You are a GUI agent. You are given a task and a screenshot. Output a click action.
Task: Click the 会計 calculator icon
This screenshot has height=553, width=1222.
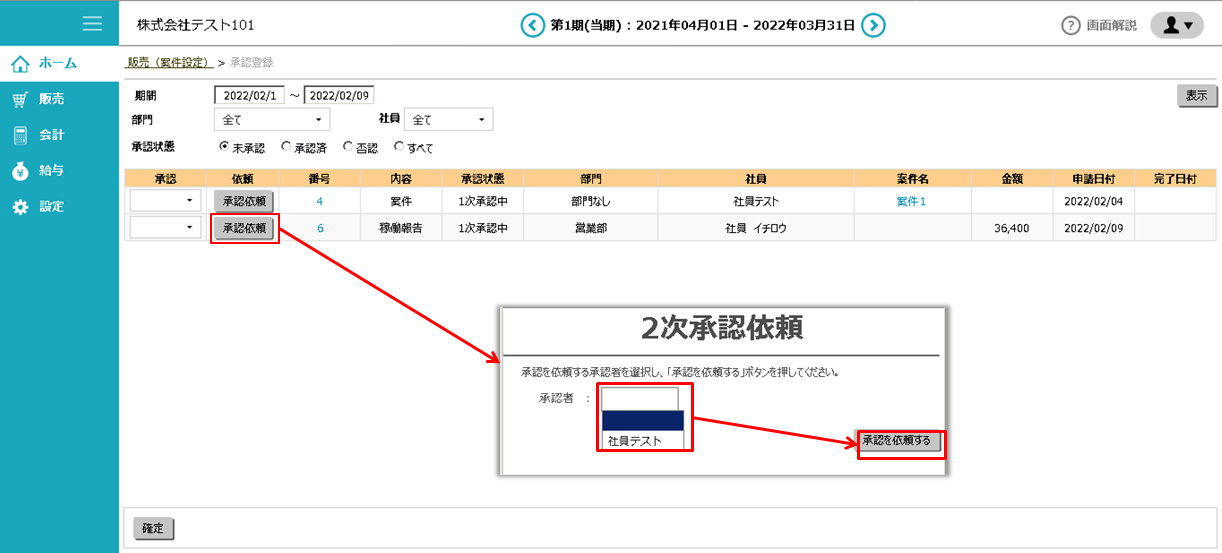[x=20, y=135]
